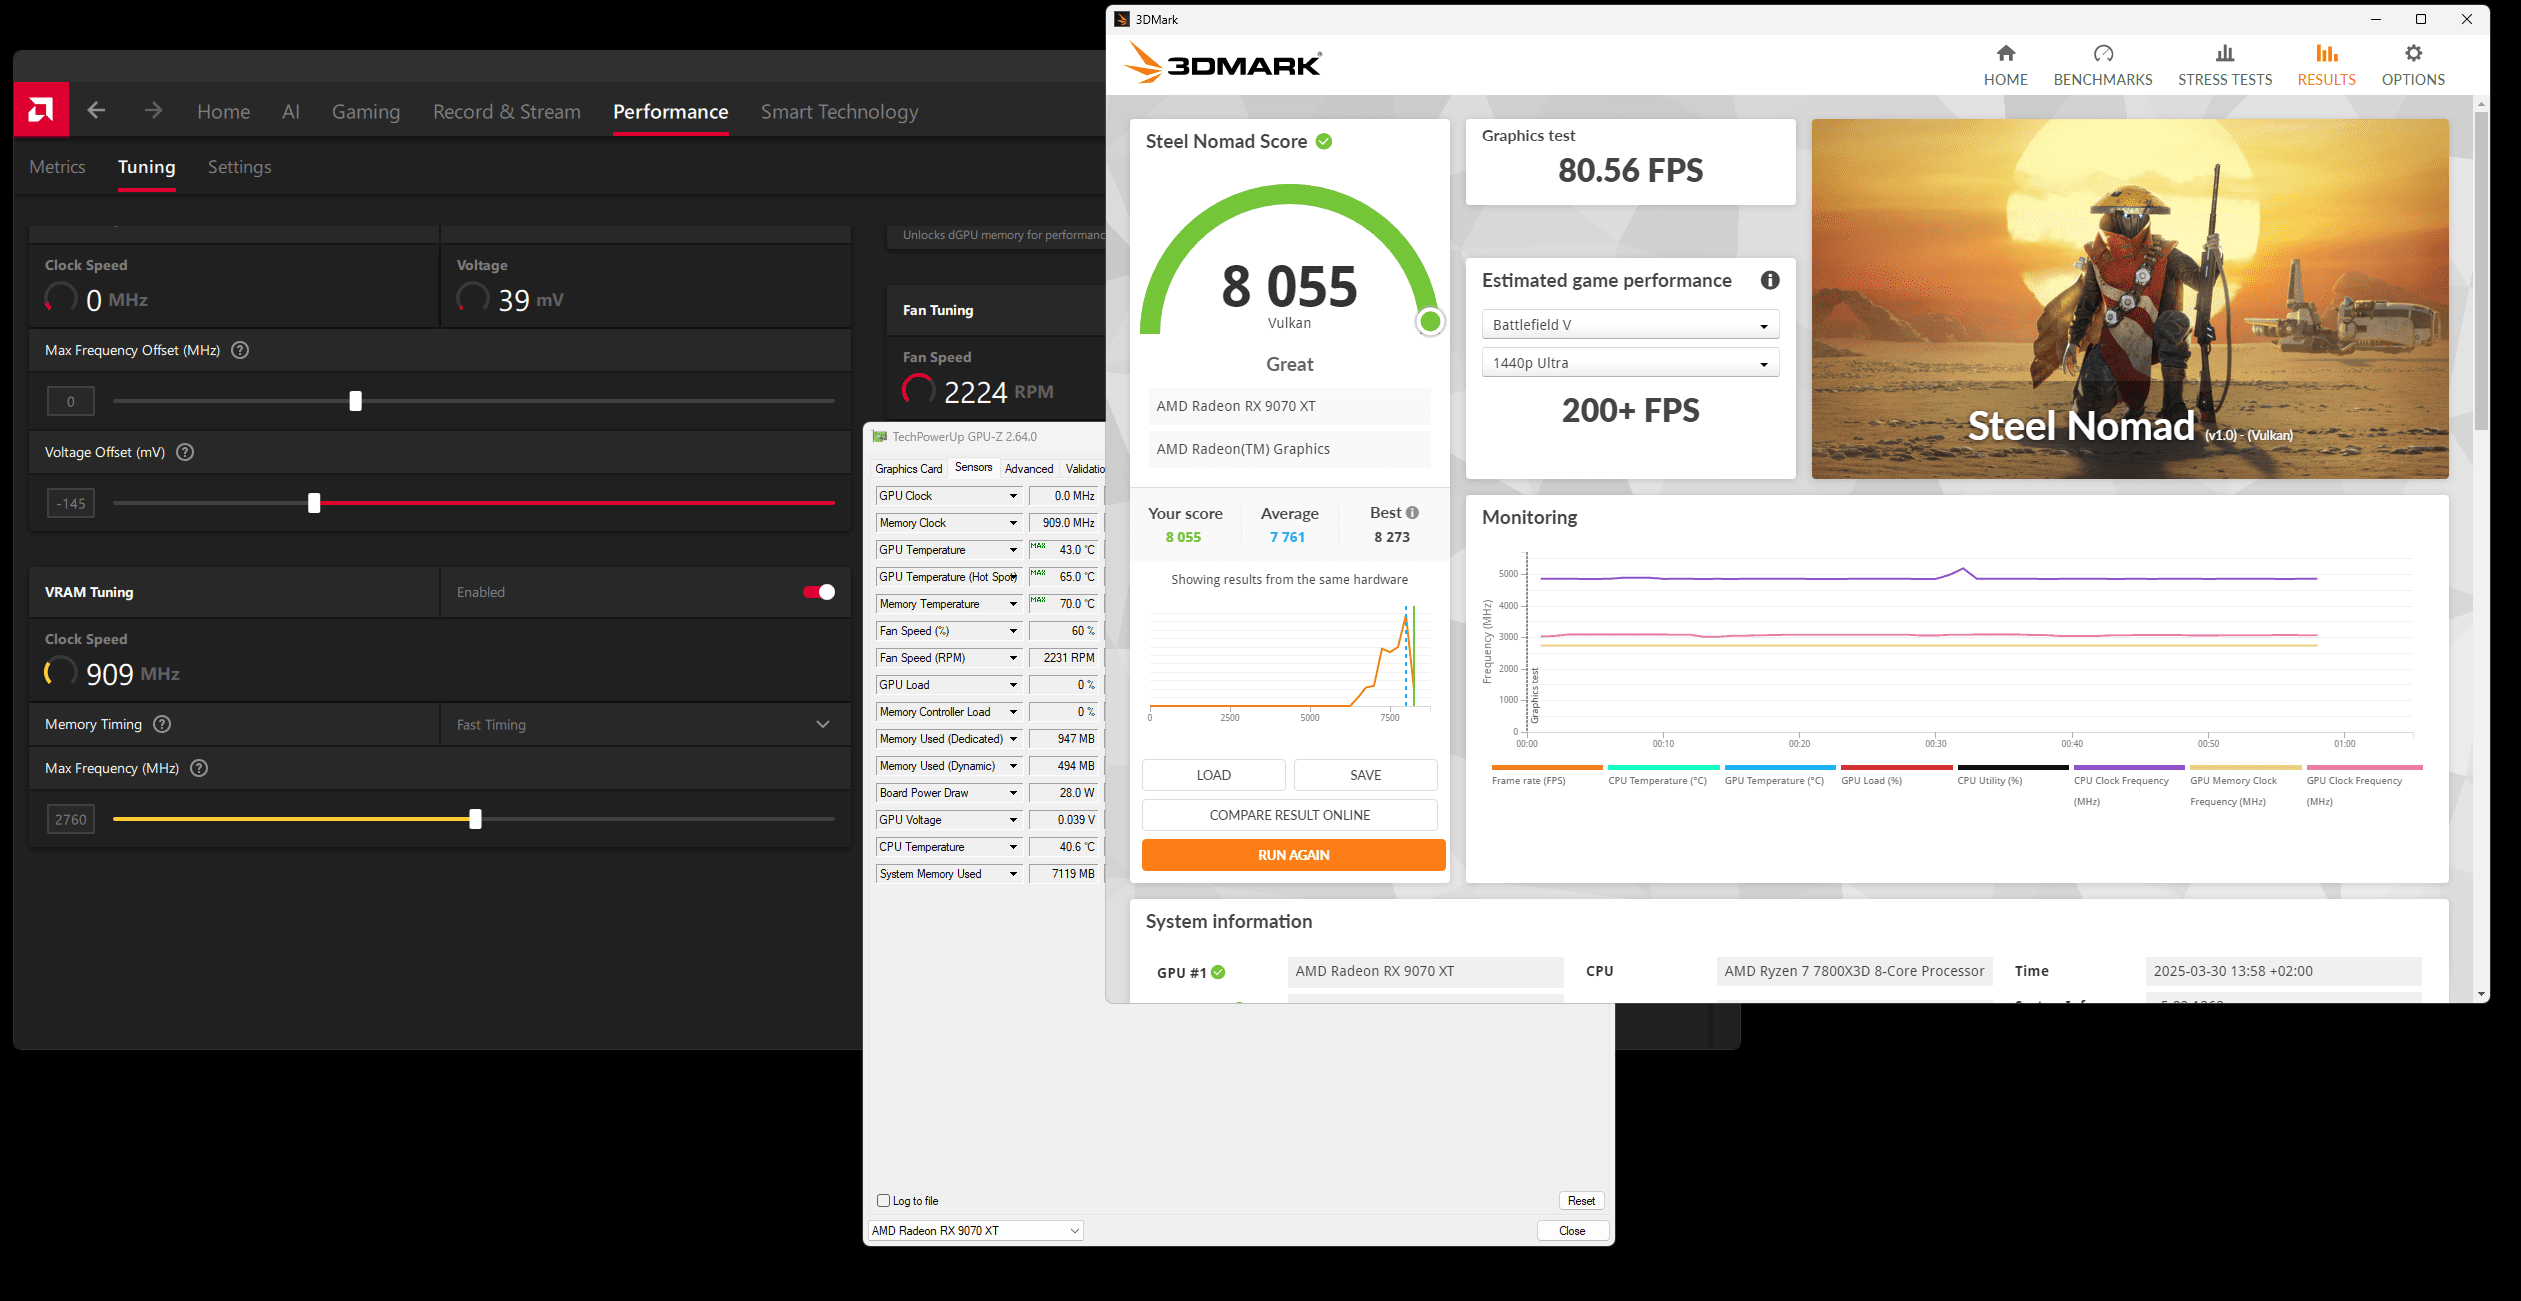The image size is (2521, 1301).
Task: Click the GPU-Z title bar icon
Action: click(x=879, y=437)
